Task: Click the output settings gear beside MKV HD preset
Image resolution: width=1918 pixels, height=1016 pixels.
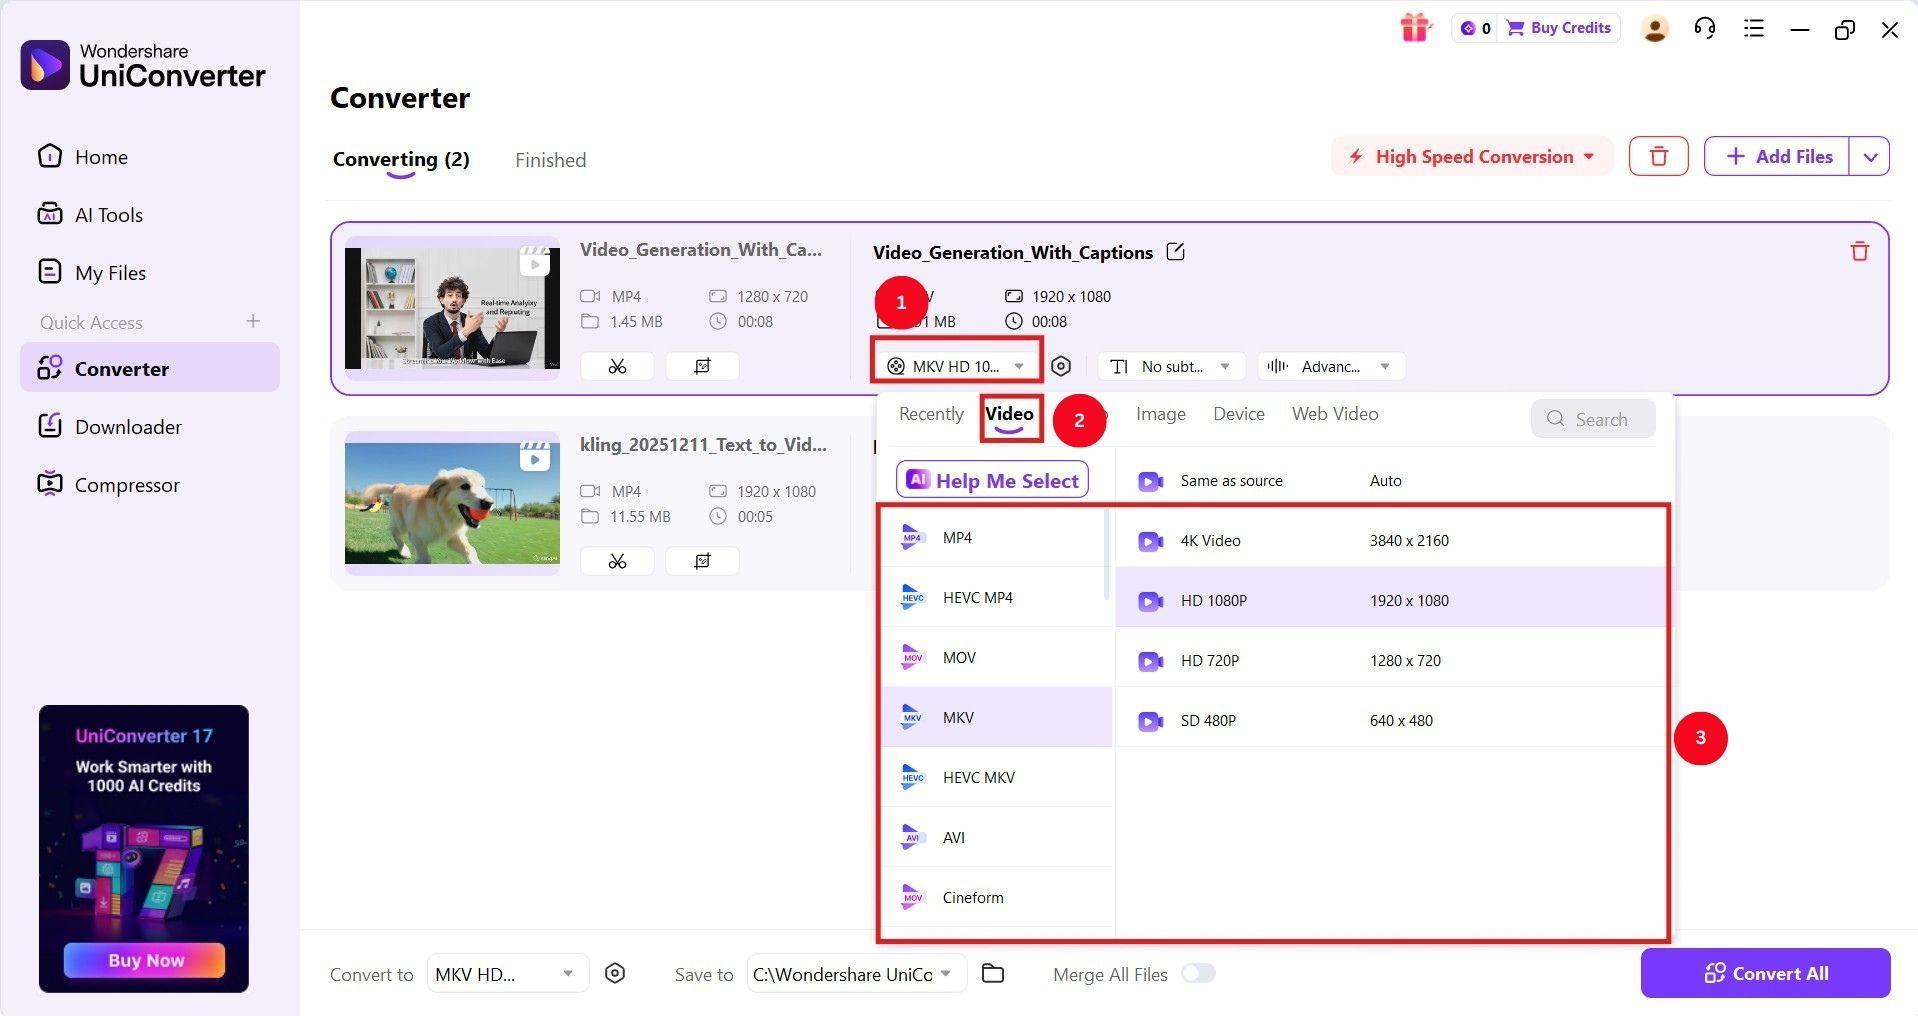Action: [1060, 366]
